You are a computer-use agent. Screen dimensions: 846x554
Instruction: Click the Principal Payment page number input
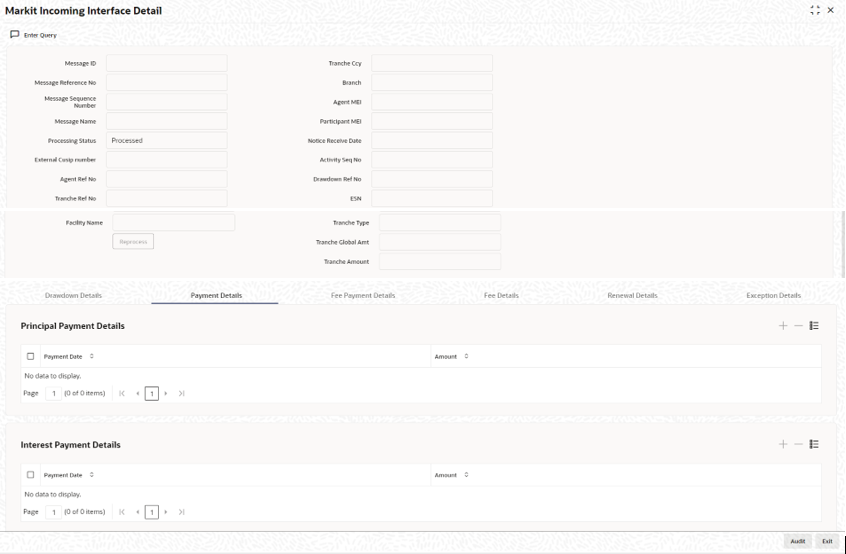[53, 393]
